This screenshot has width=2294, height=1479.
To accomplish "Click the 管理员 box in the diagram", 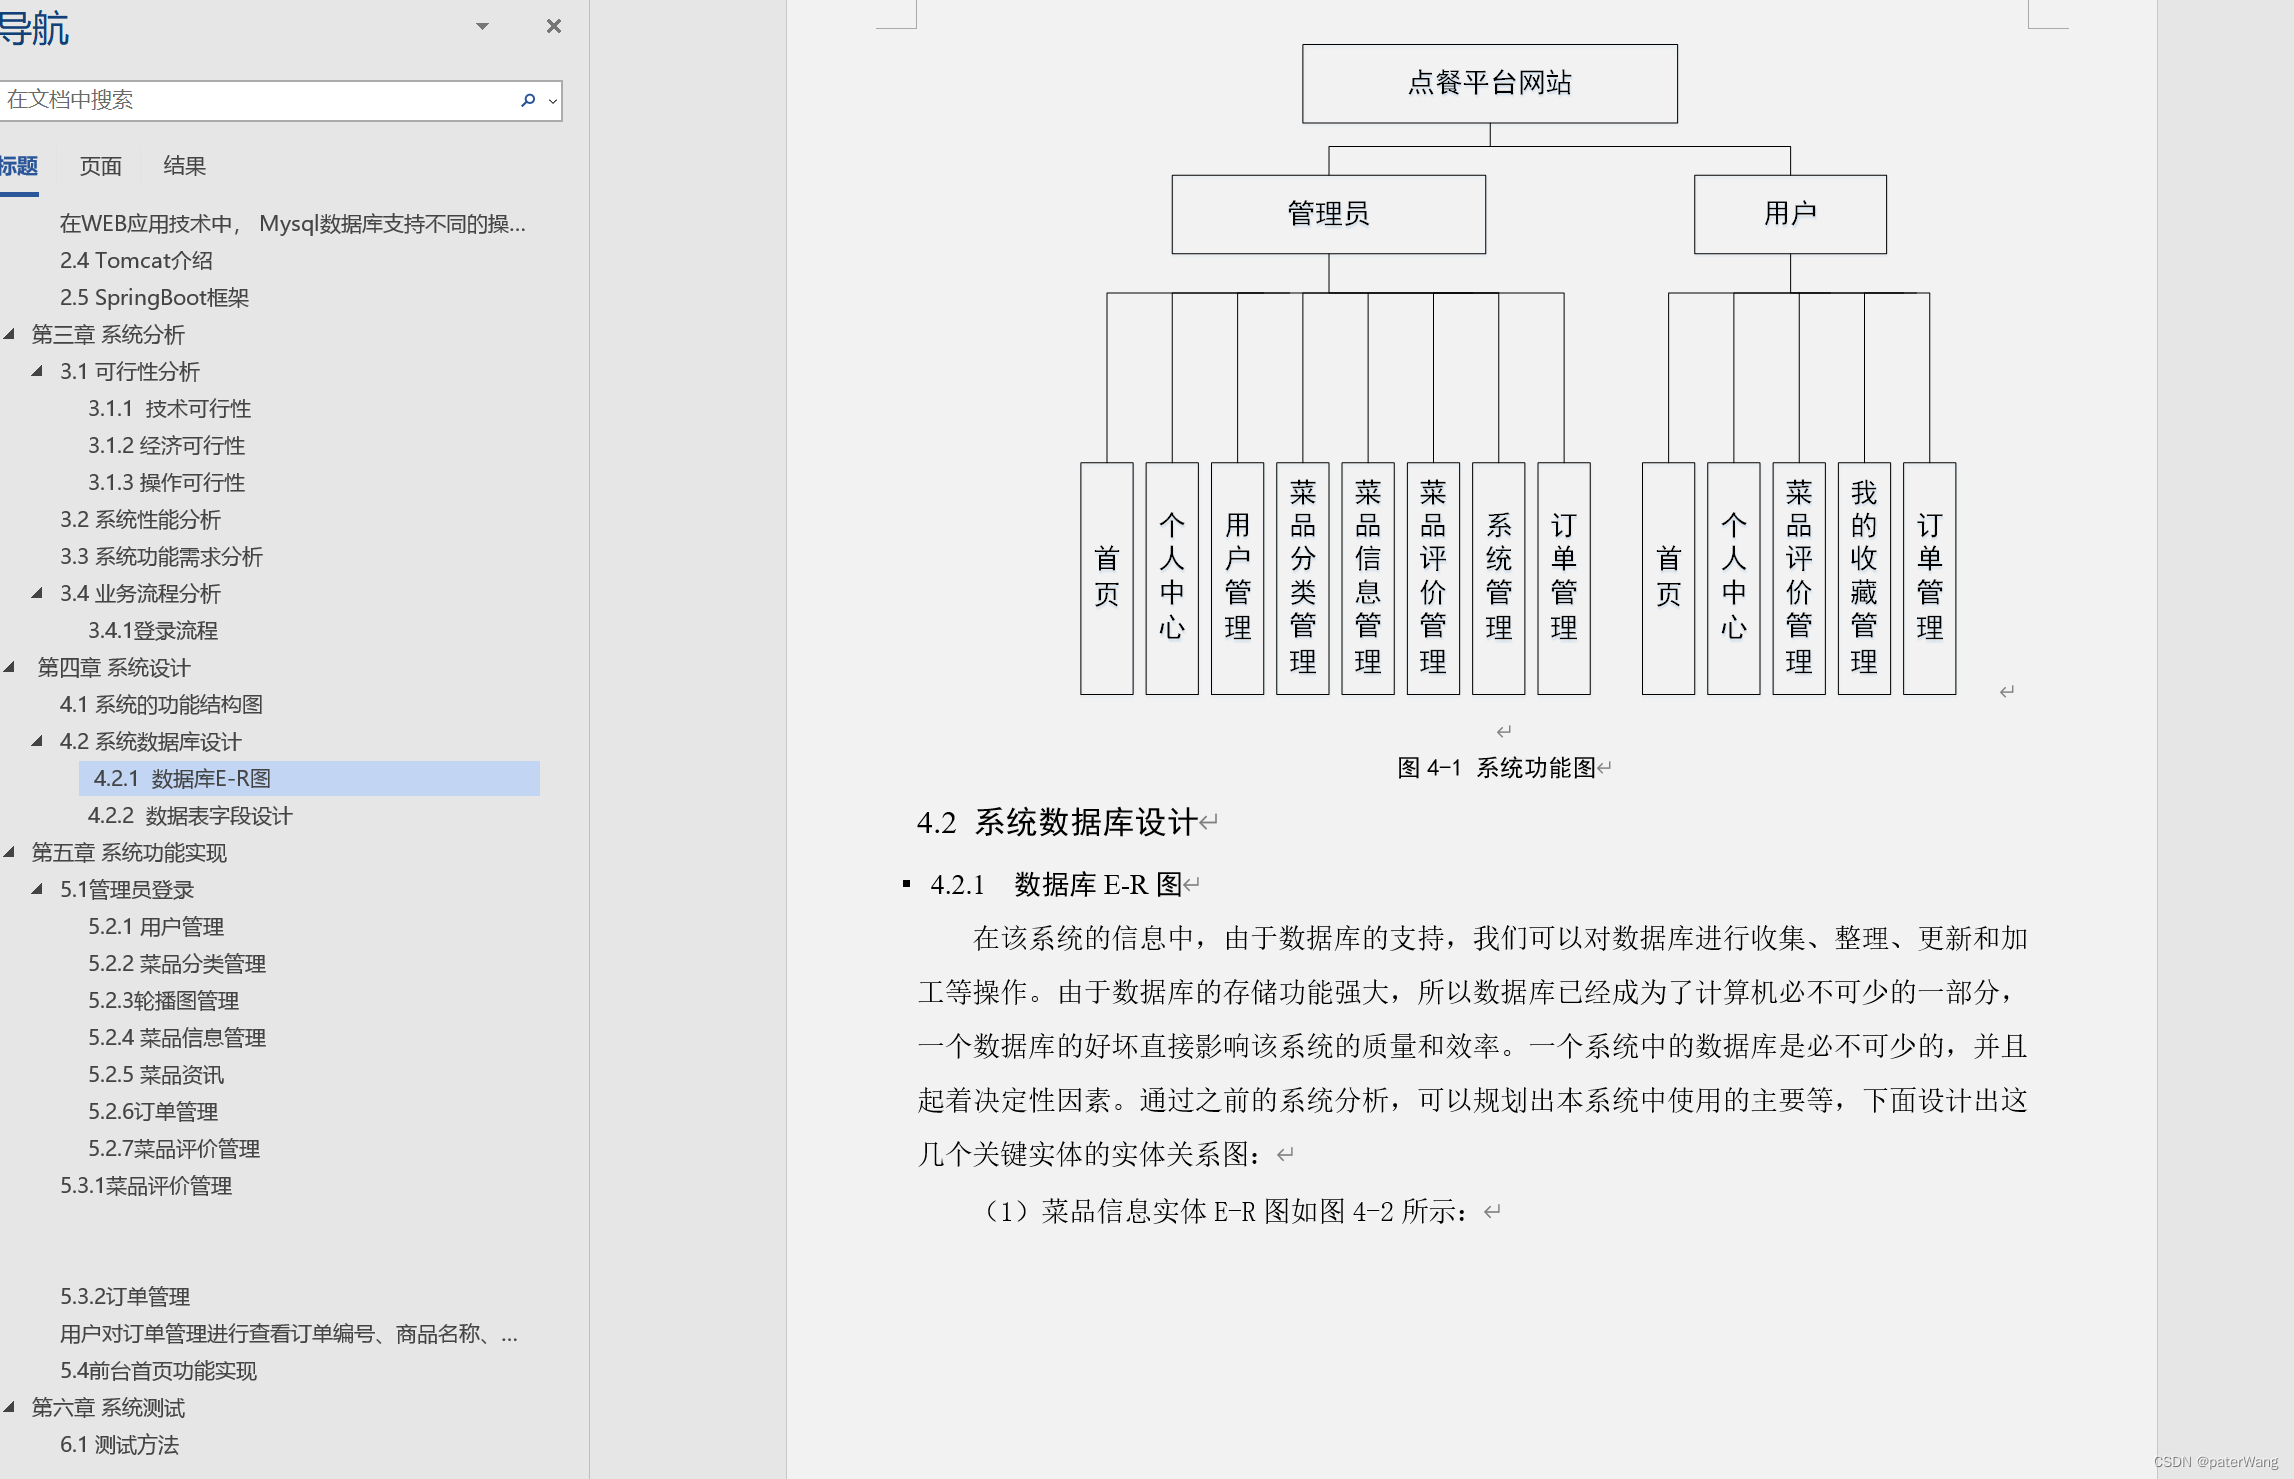I will (1328, 214).
